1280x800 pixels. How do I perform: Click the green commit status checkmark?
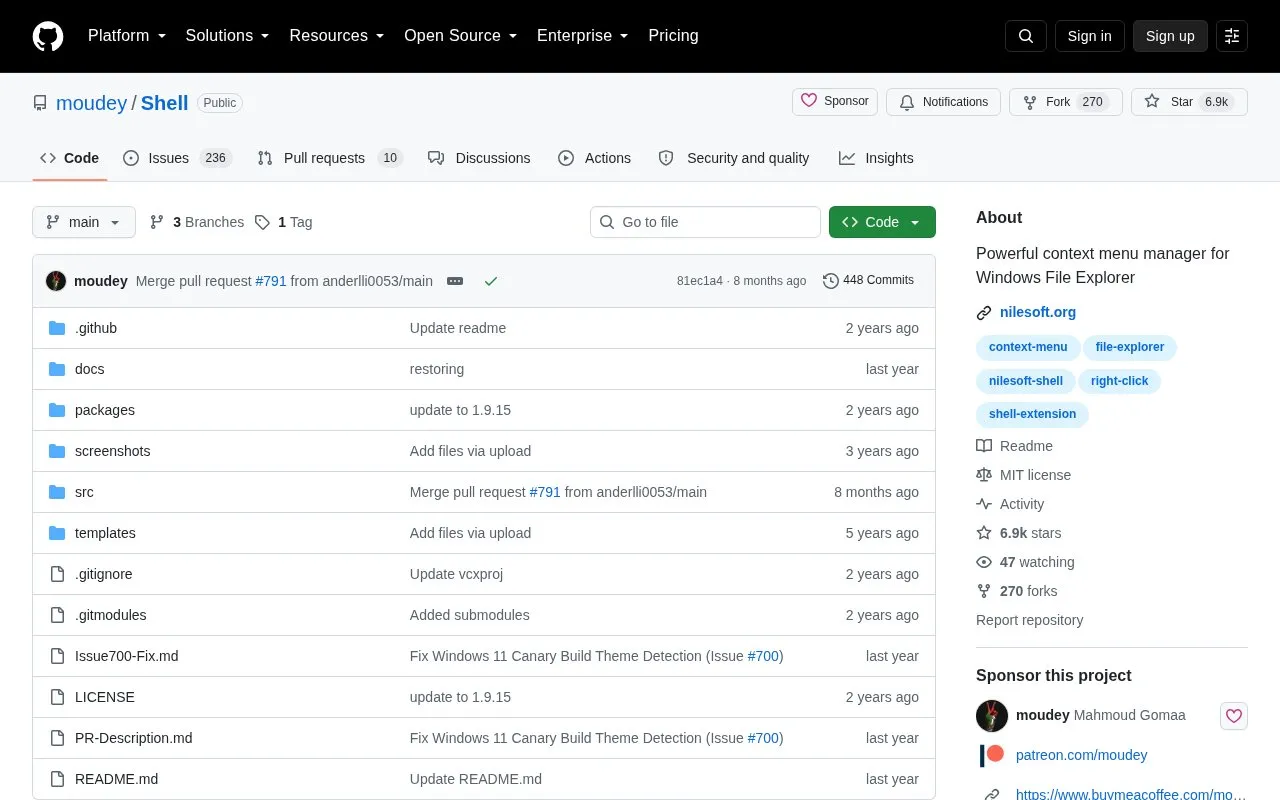coord(490,281)
